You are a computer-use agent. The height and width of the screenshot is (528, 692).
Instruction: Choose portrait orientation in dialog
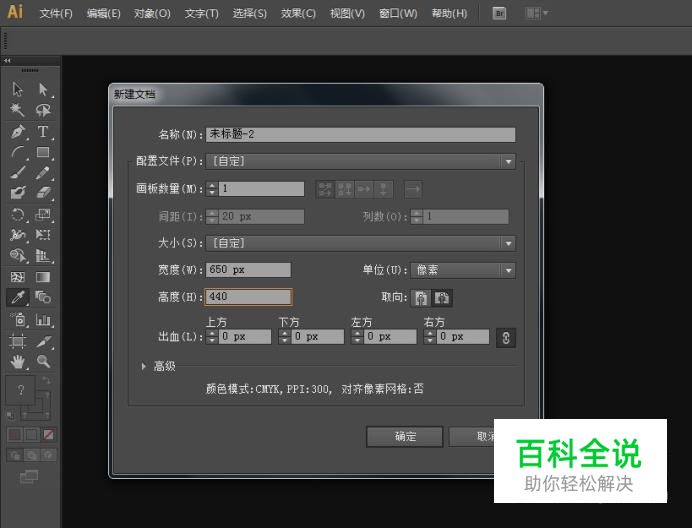pos(421,298)
